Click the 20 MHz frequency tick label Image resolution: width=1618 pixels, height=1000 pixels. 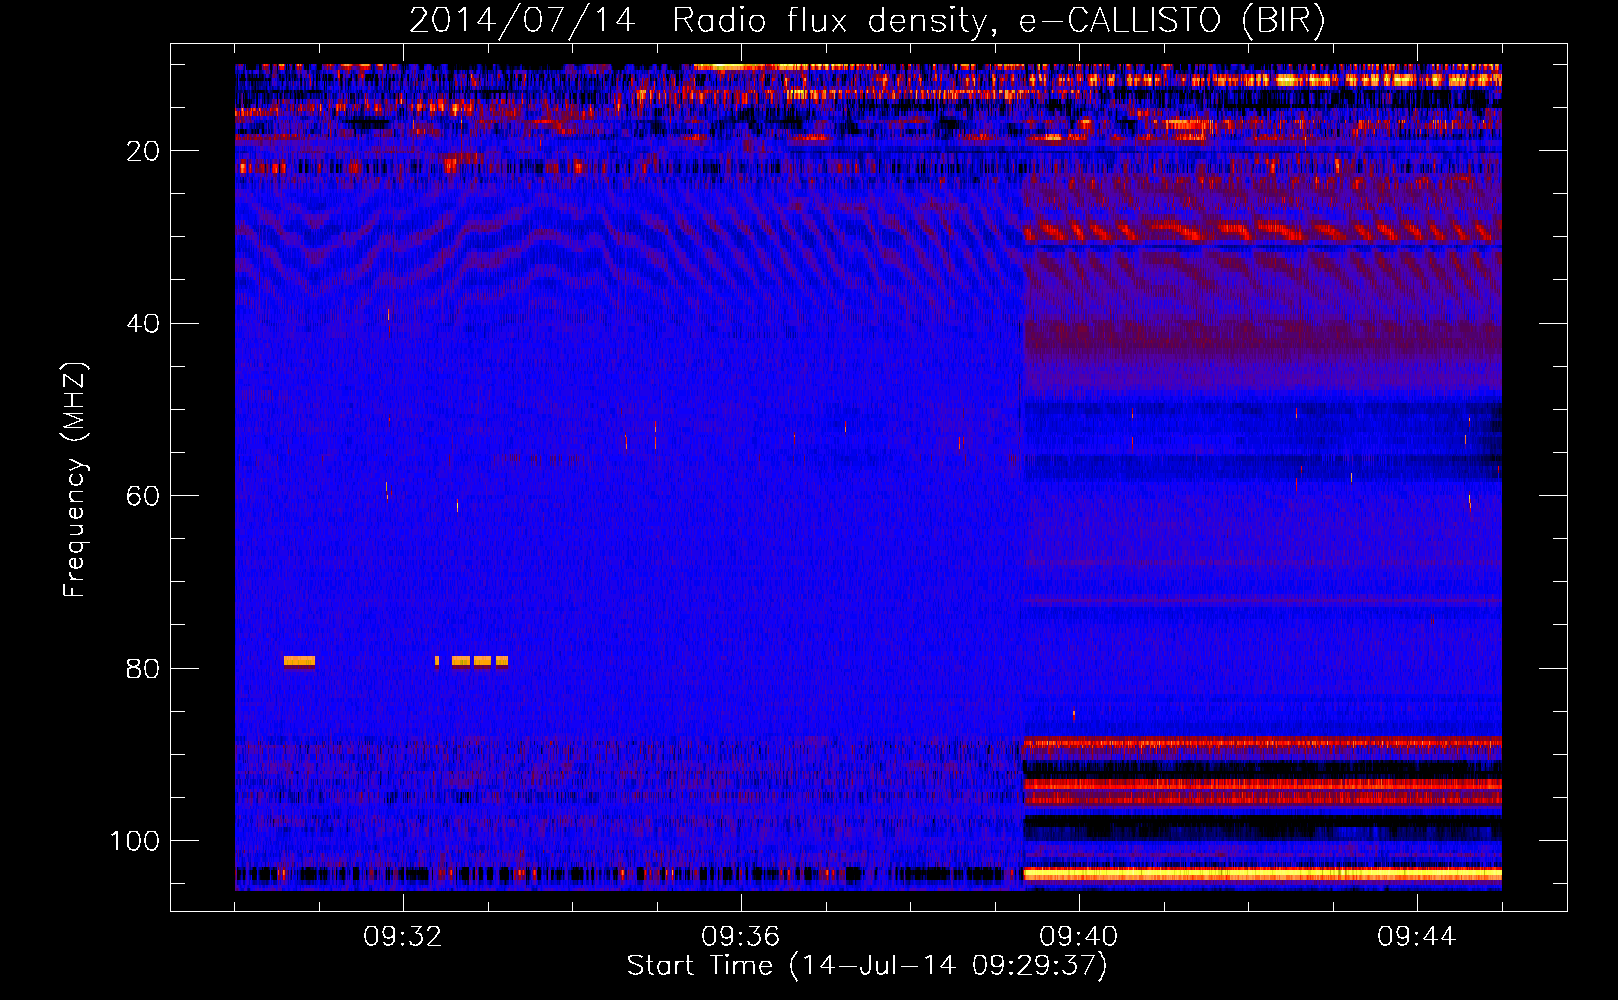click(x=143, y=151)
